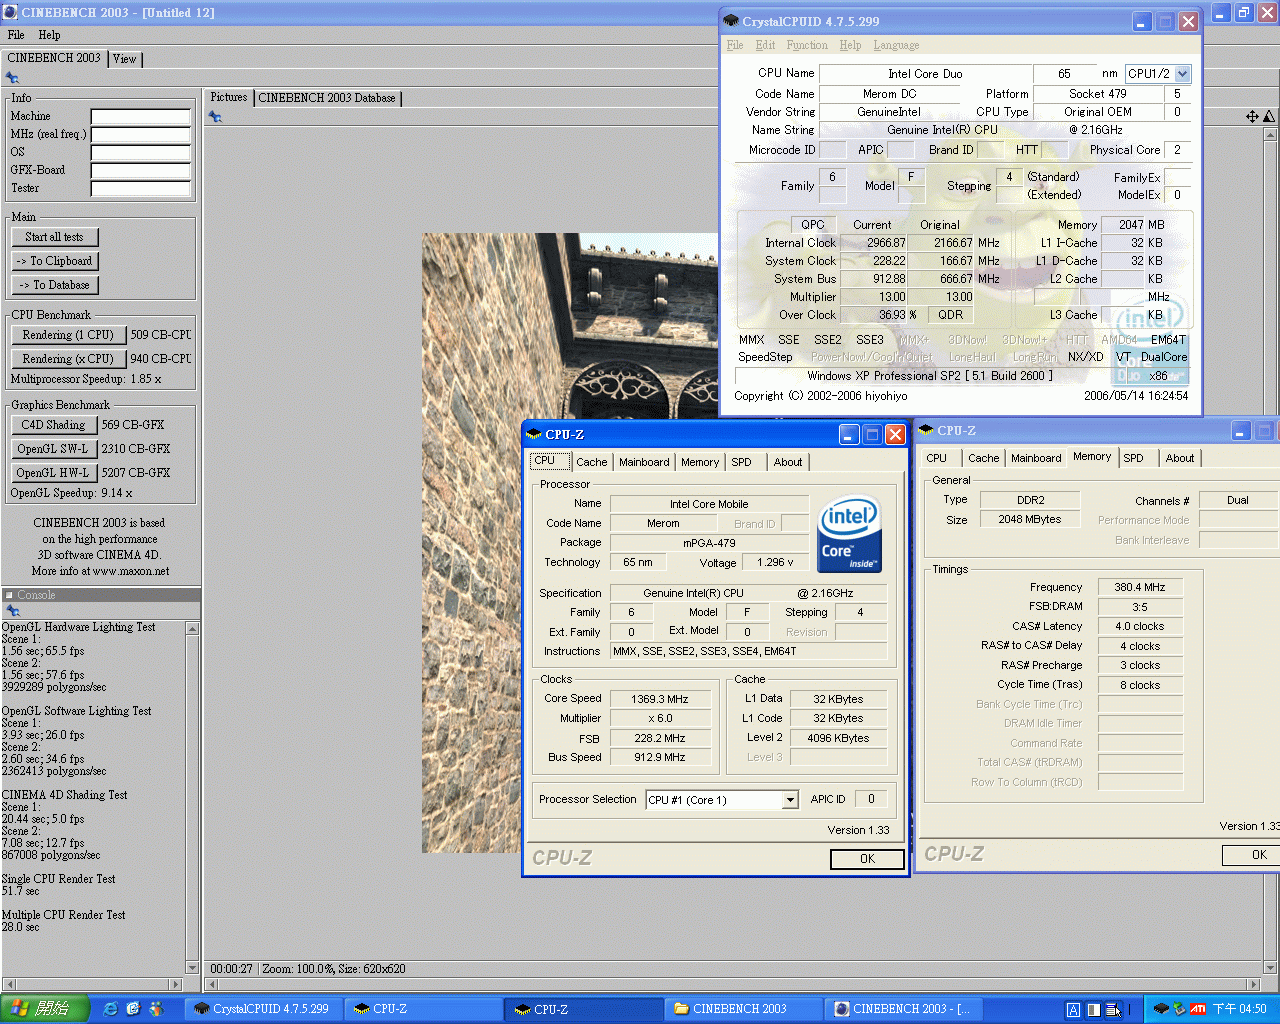The width and height of the screenshot is (1280, 1024).
Task: Run the Rendering (x CPU) benchmark
Action: pos(68,359)
